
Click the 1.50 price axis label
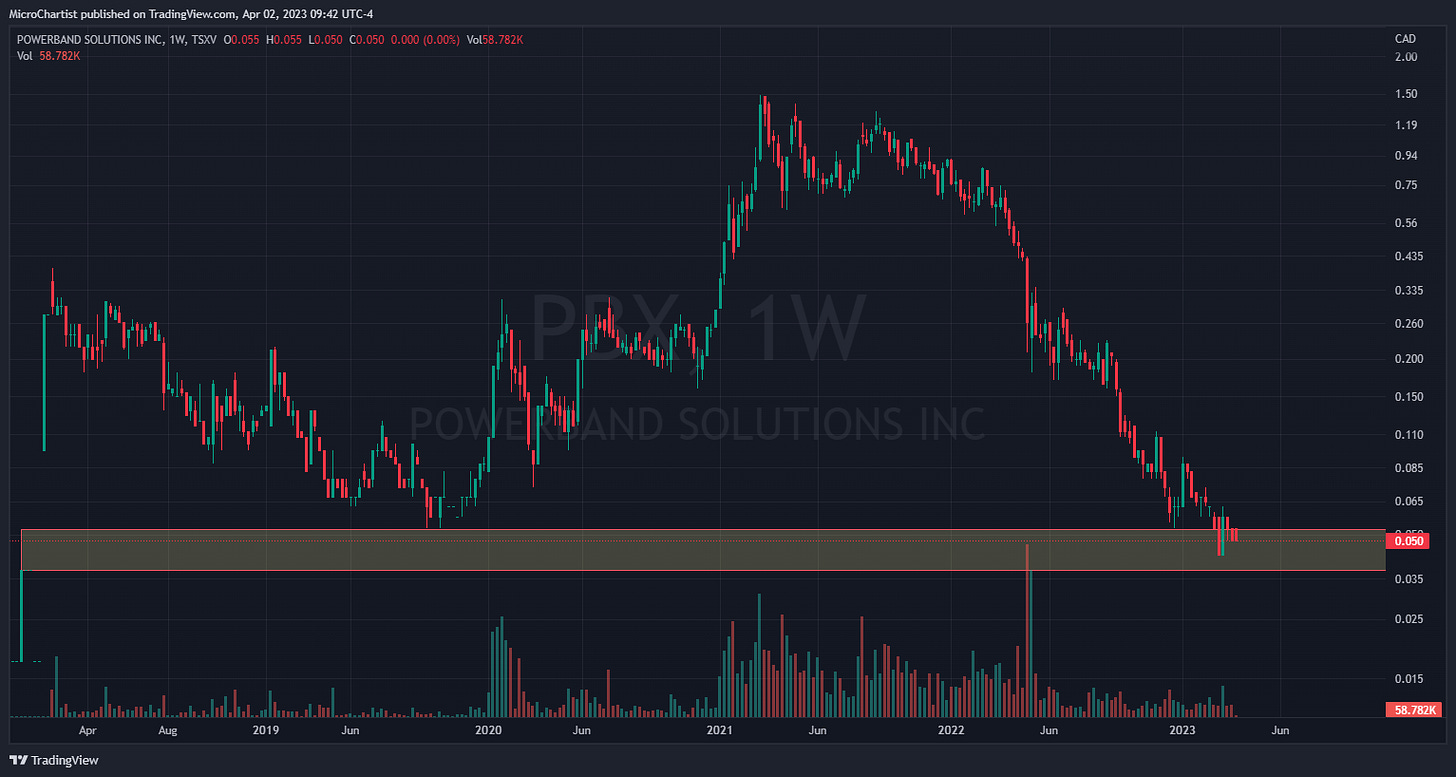click(1406, 94)
